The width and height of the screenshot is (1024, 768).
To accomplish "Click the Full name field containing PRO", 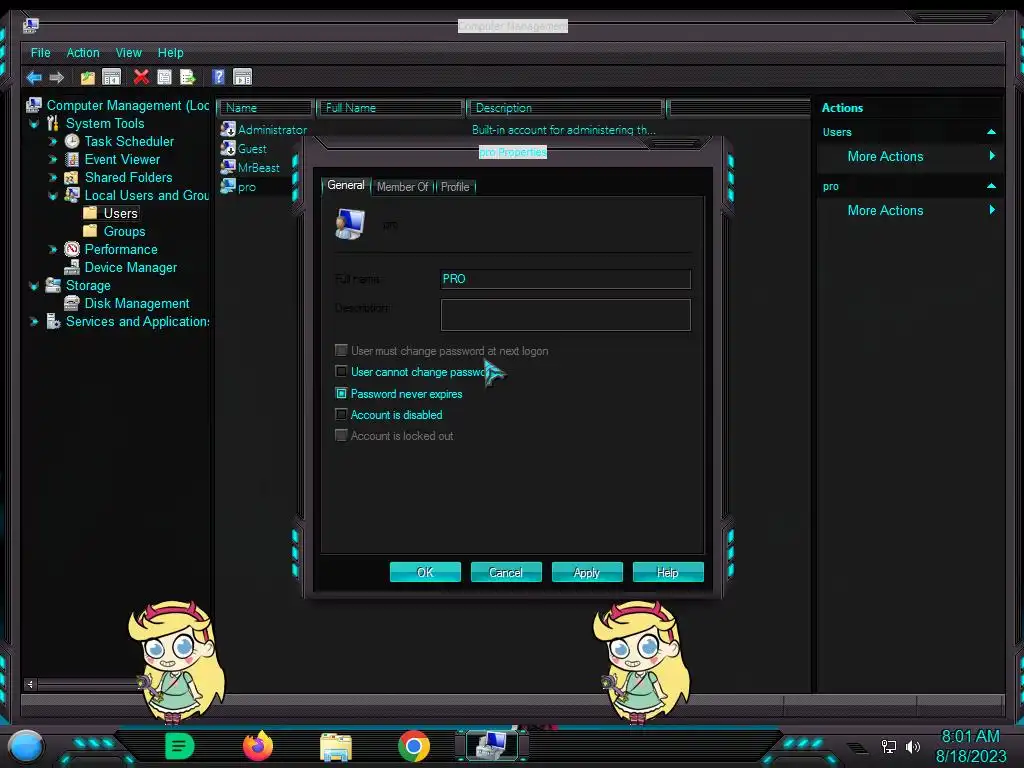I will point(566,279).
